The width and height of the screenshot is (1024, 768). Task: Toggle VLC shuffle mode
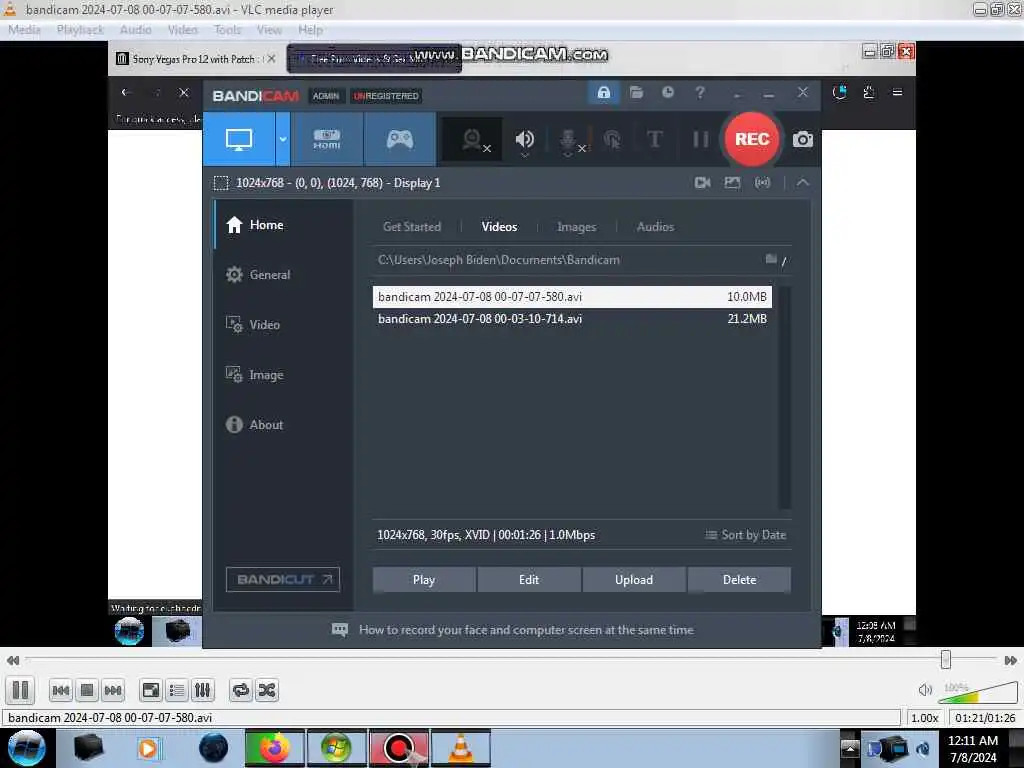click(x=267, y=690)
